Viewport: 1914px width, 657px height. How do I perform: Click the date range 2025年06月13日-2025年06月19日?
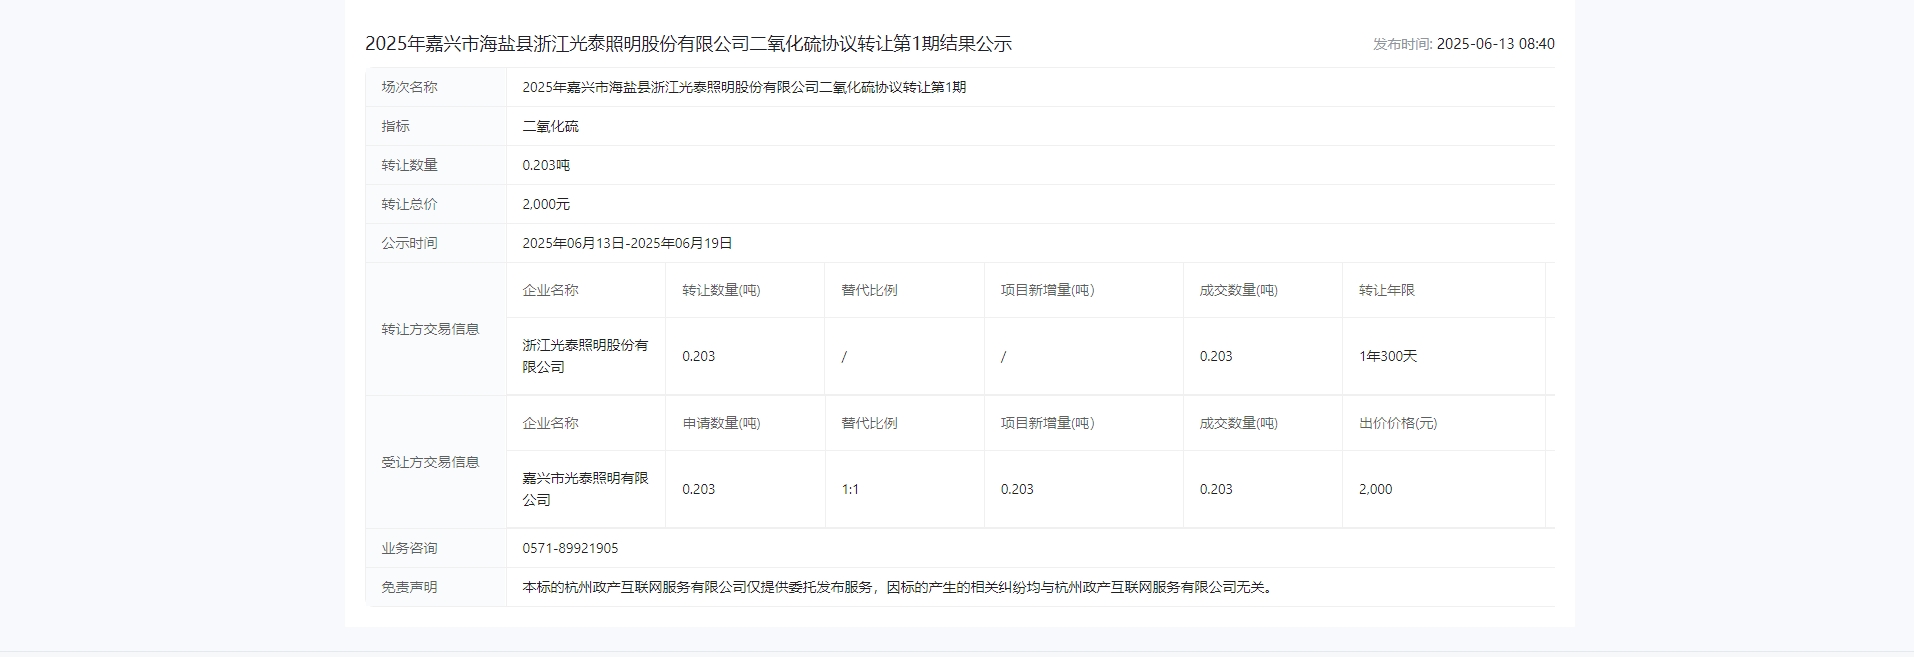tap(627, 243)
